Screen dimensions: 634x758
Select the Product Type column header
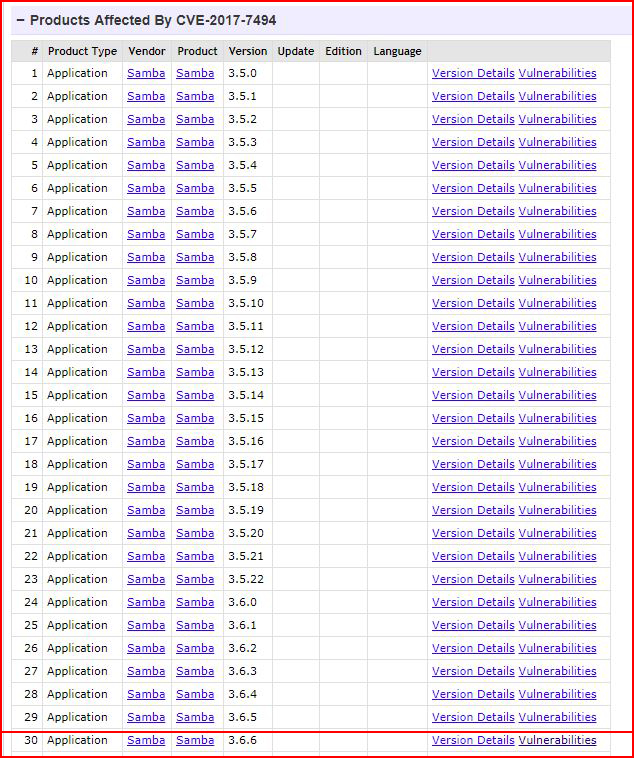point(83,51)
